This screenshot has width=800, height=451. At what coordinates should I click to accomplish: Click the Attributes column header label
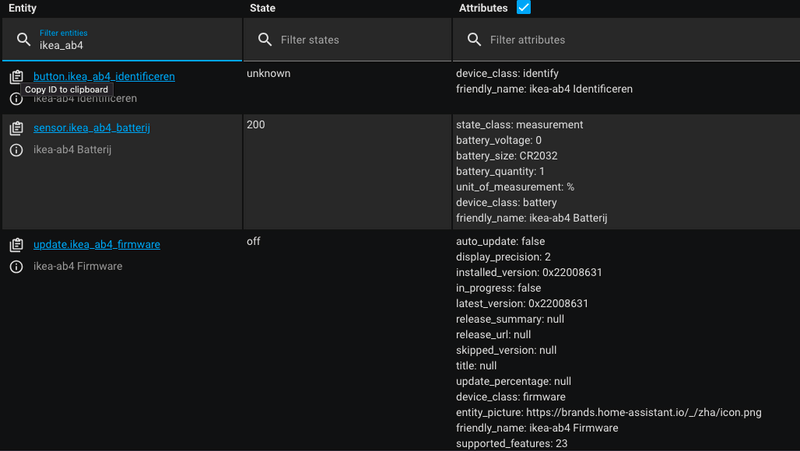pos(483,8)
